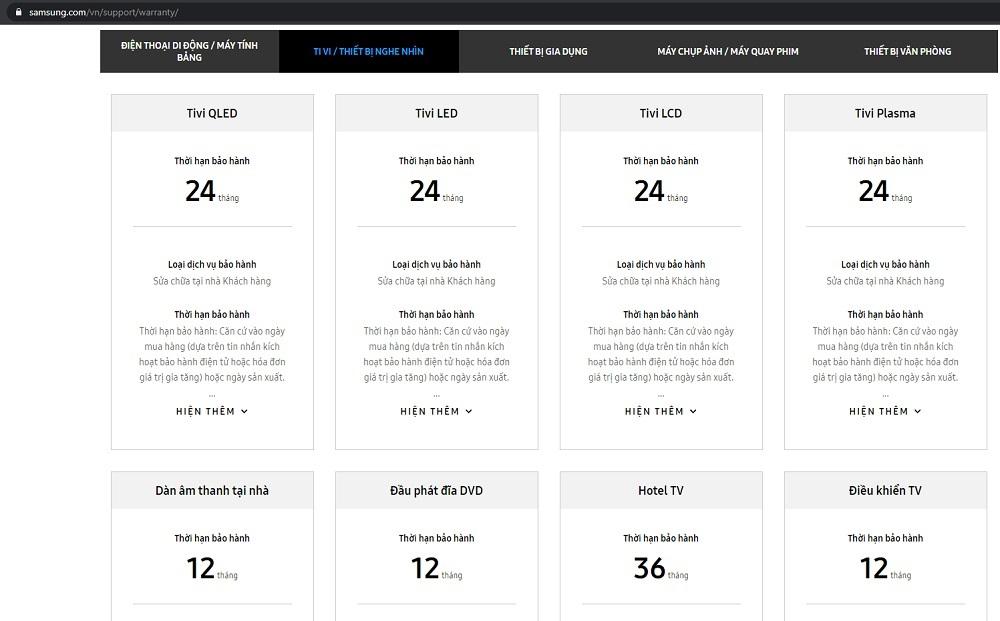Select the Điều khiển TV card header
1000x621 pixels.
coord(885,490)
